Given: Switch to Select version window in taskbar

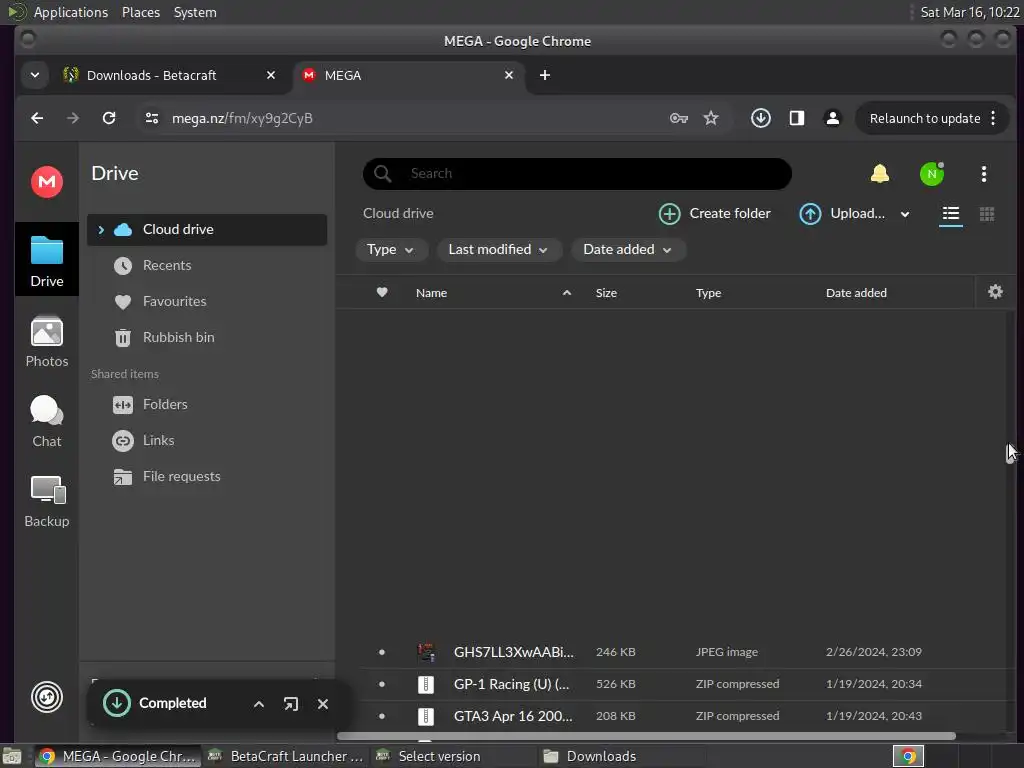Looking at the screenshot, I should click(x=451, y=756).
